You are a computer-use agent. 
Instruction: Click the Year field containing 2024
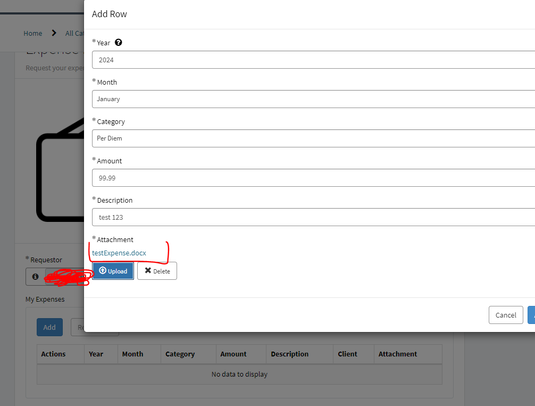tap(313, 60)
